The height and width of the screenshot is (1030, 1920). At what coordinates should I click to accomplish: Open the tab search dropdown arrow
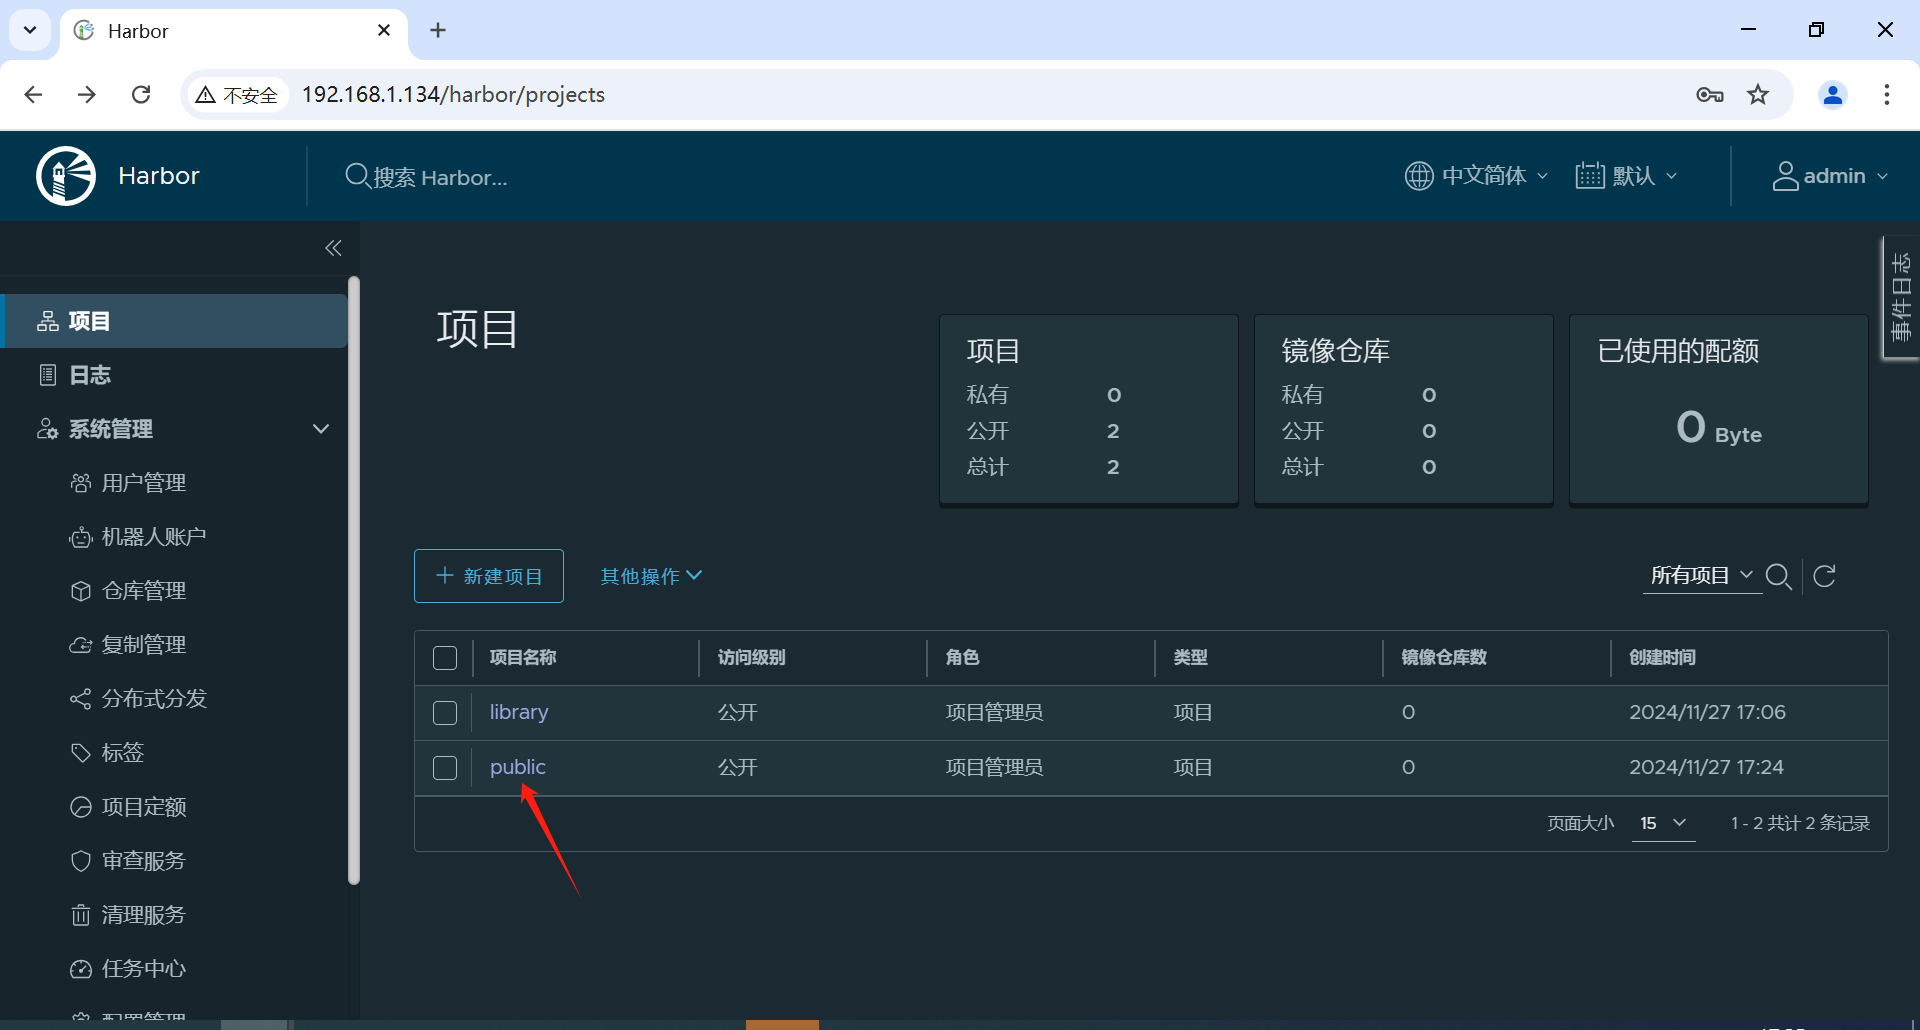30,30
